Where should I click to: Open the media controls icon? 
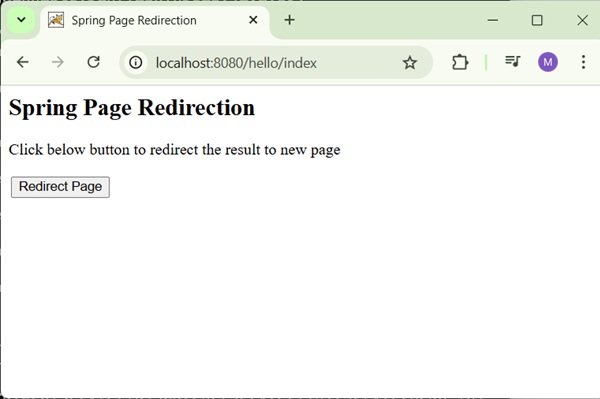pyautogui.click(x=513, y=62)
